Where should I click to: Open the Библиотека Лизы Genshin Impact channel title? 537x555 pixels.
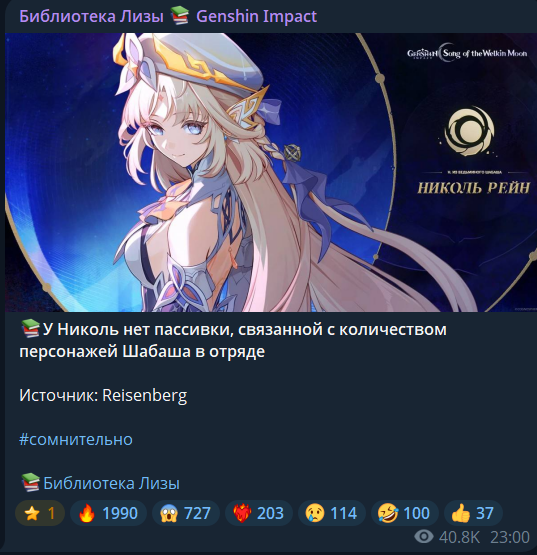coord(168,17)
